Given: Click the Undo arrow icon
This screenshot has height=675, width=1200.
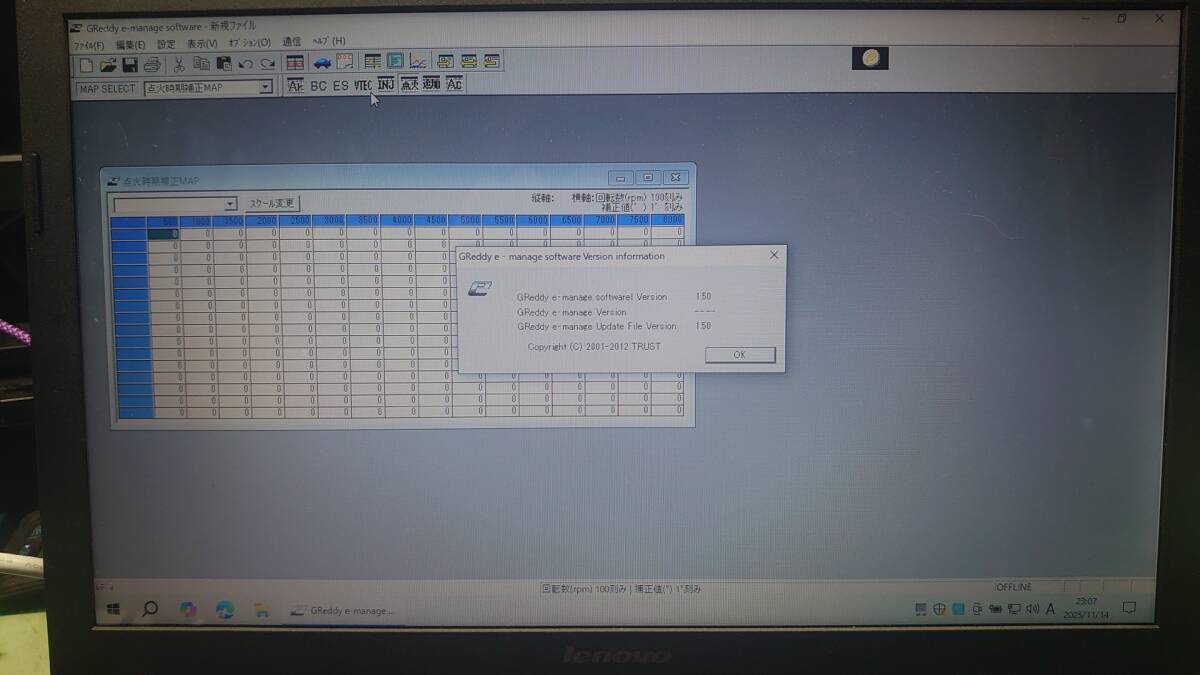Looking at the screenshot, I should pos(245,64).
